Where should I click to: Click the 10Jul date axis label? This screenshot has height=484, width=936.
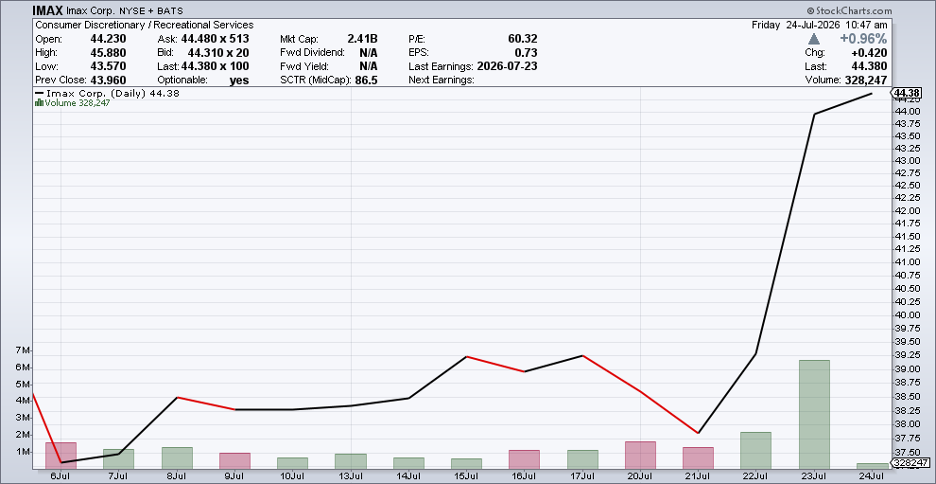click(x=293, y=476)
